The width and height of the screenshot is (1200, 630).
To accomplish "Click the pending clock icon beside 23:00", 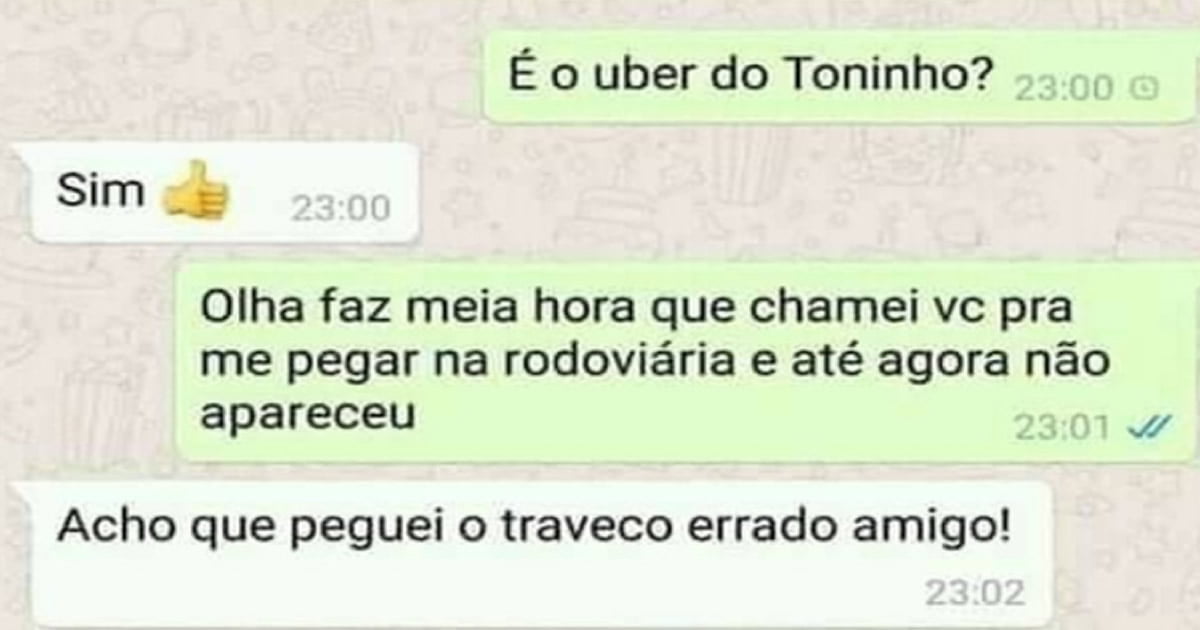I will coord(1144,90).
